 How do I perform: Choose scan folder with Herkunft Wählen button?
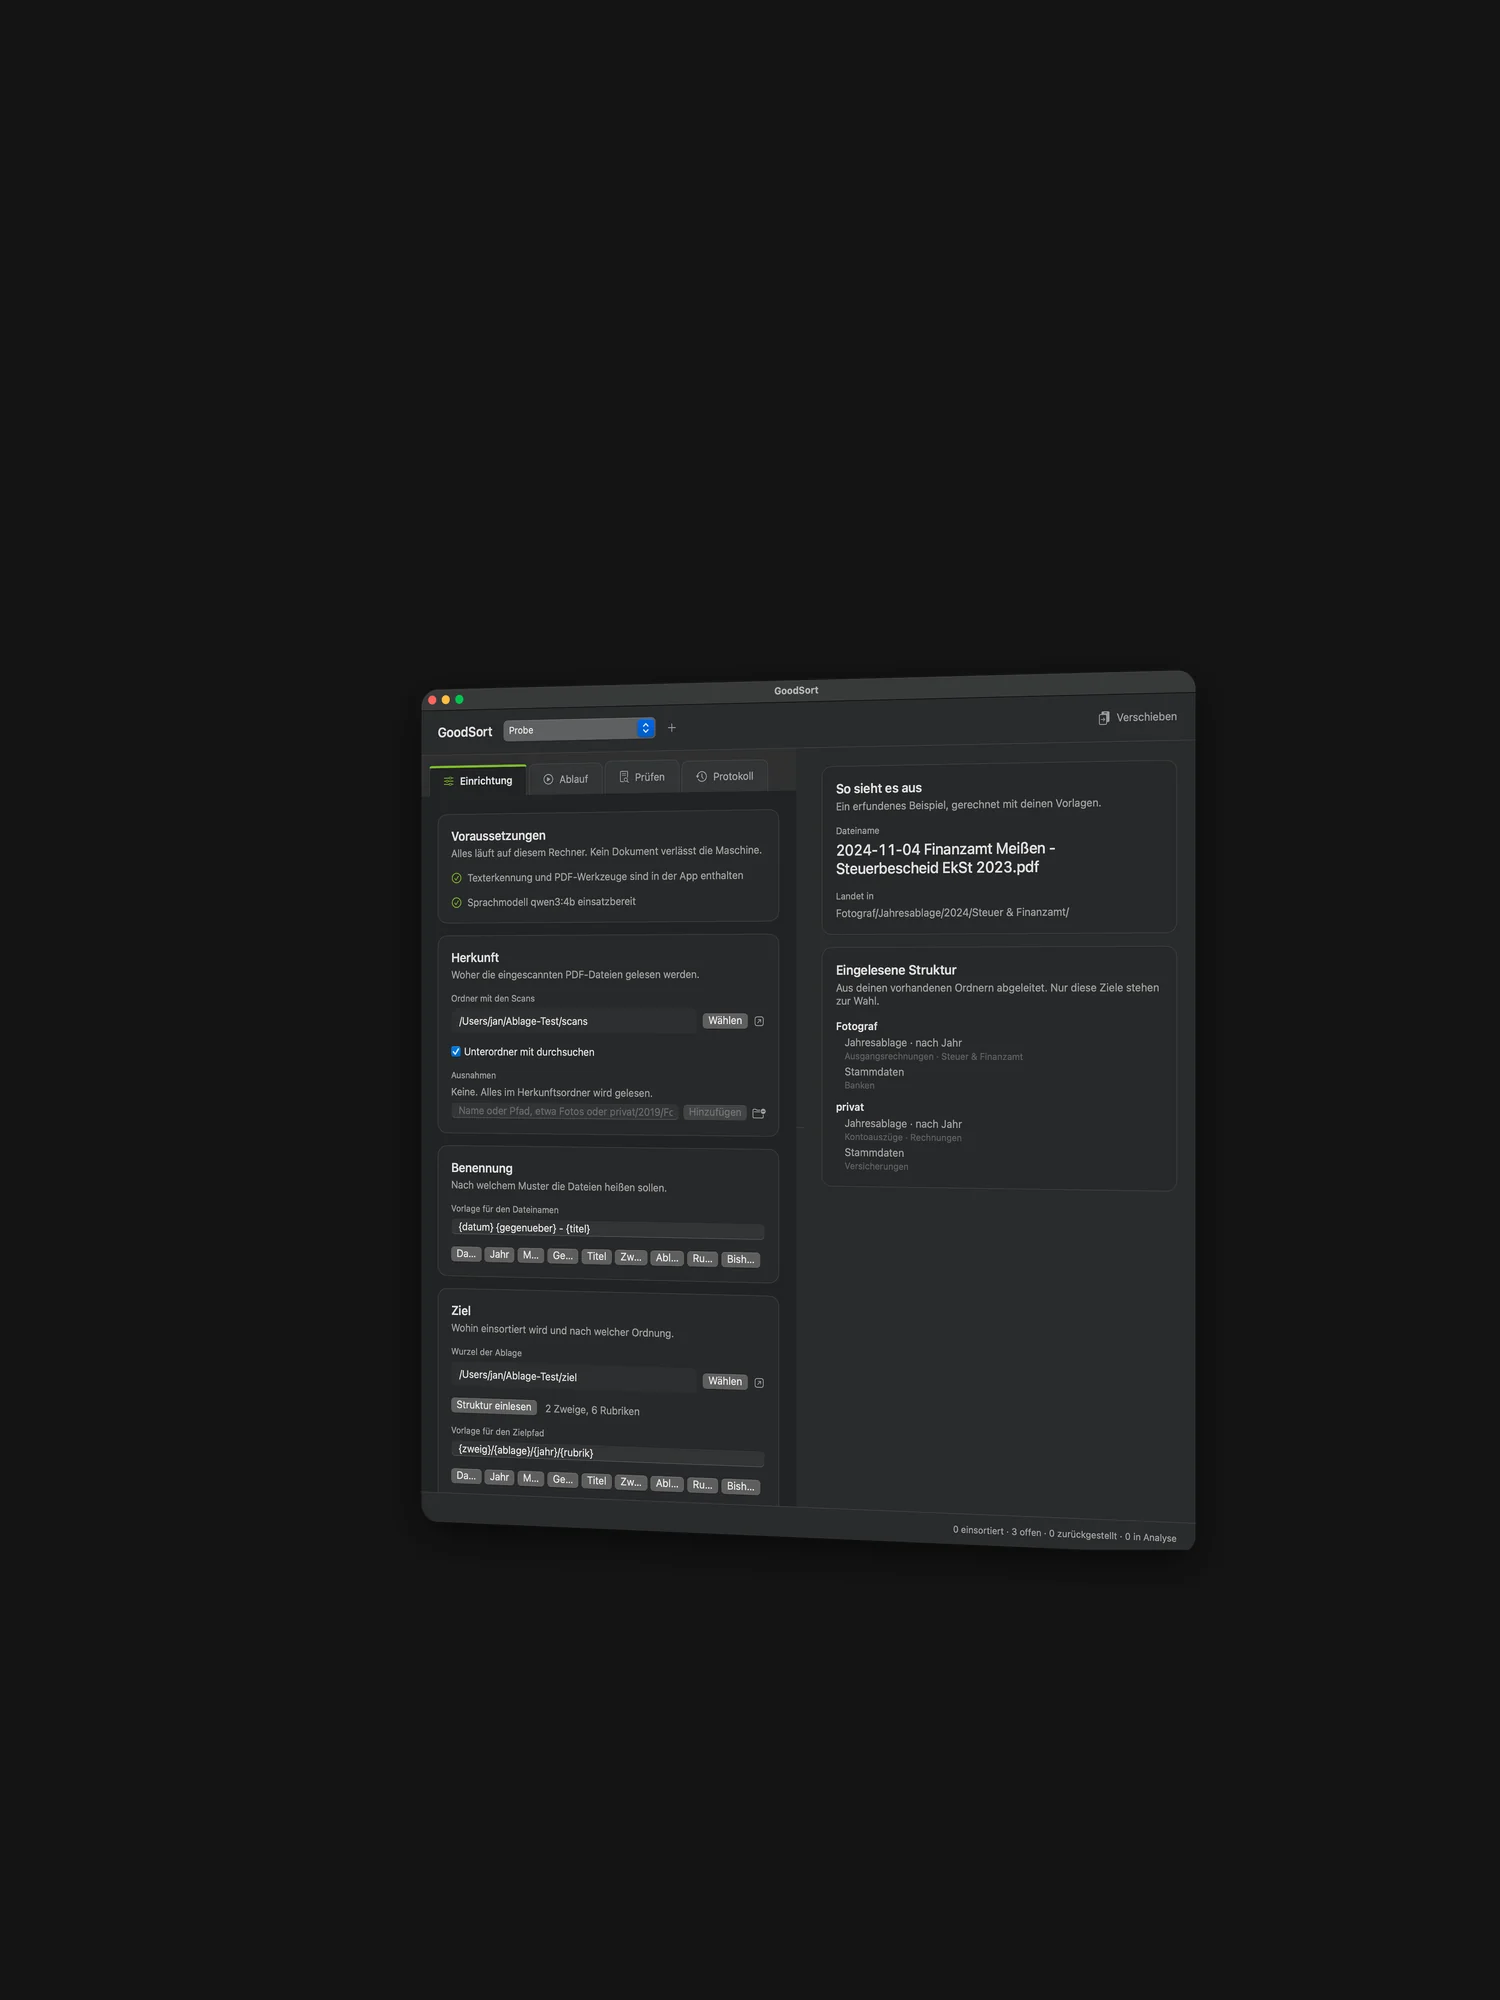click(x=725, y=1021)
